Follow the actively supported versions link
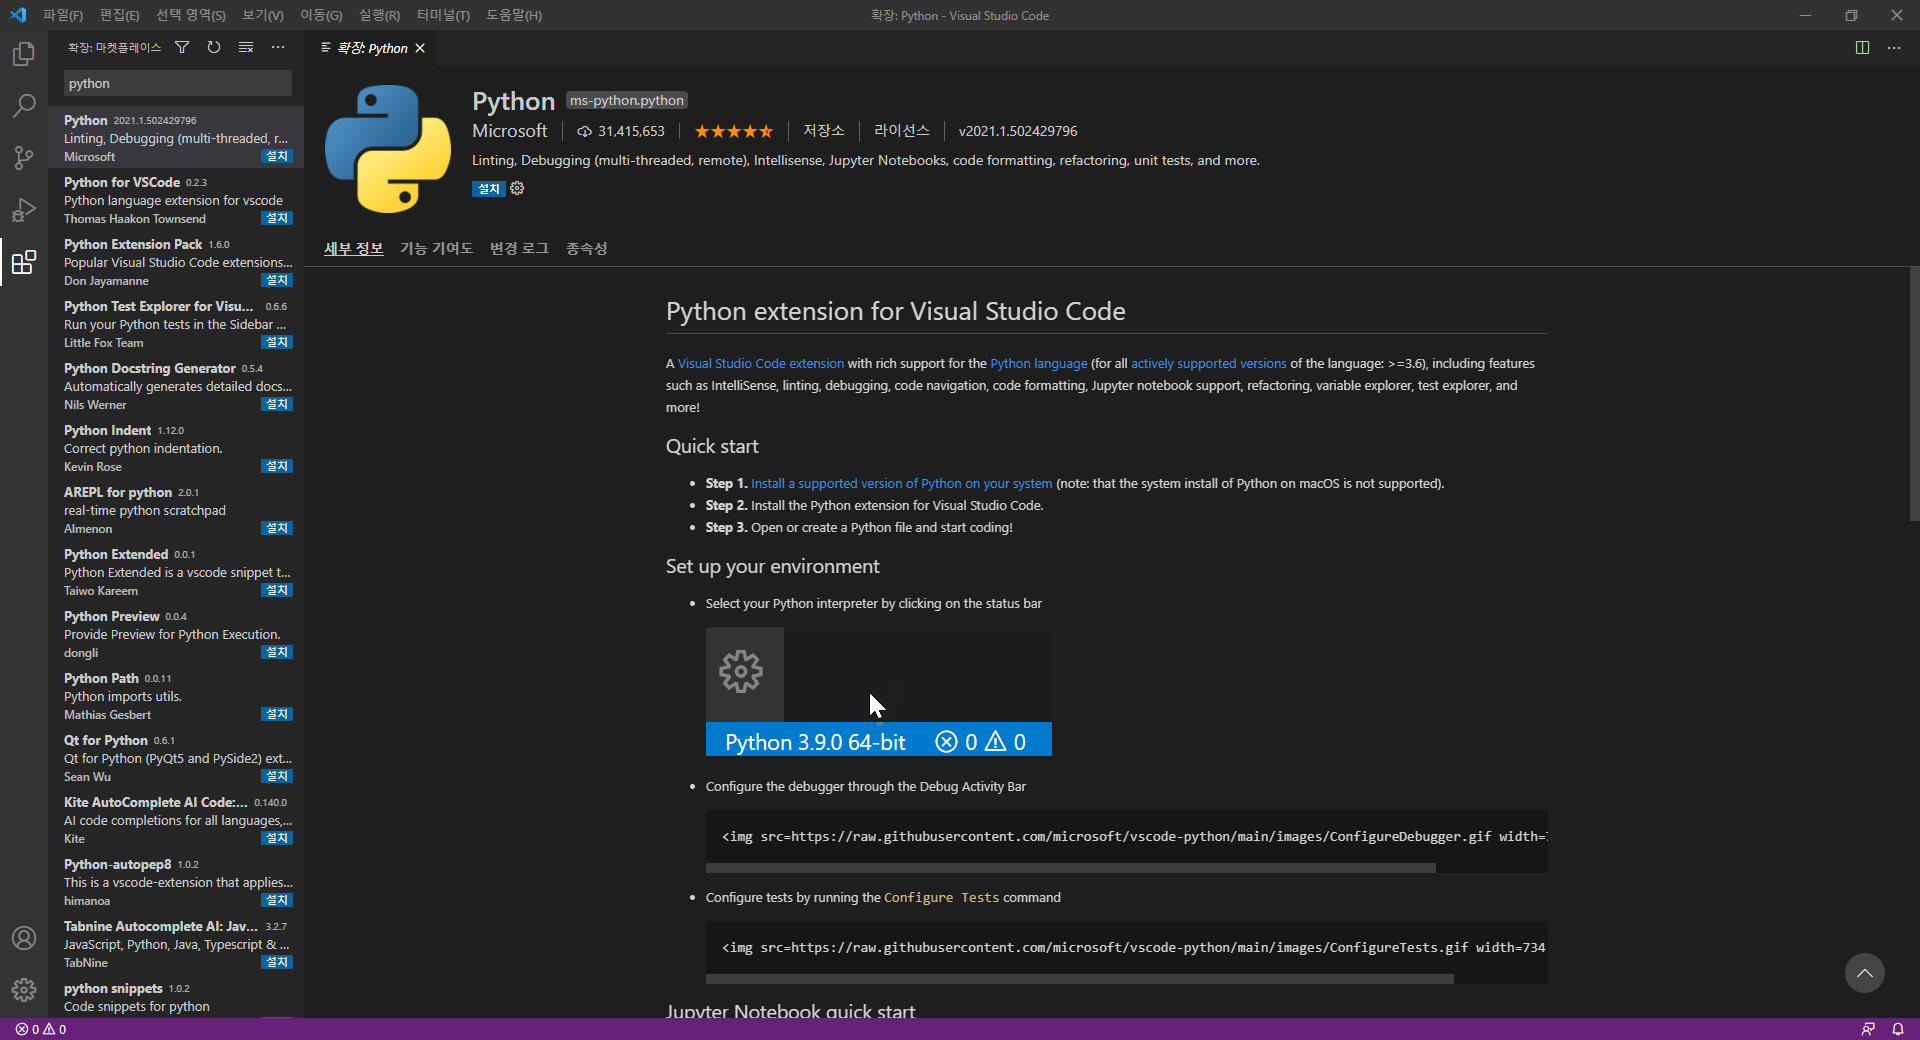This screenshot has width=1920, height=1040. tap(1209, 363)
